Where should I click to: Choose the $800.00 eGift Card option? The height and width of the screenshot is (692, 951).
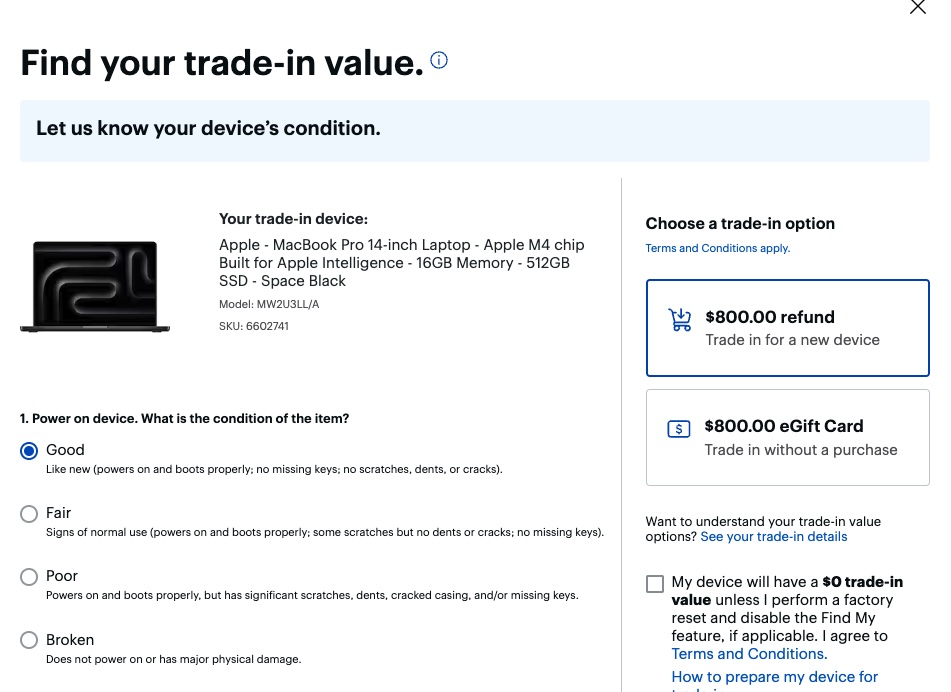788,437
